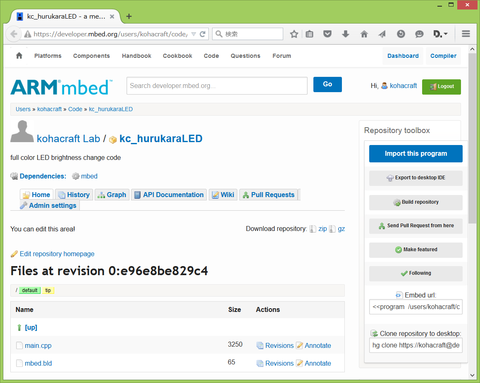Click the ARM mbed logo

click(61, 87)
